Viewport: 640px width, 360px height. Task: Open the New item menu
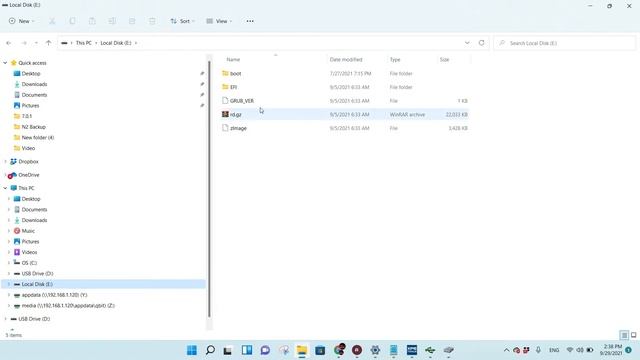(x=21, y=21)
